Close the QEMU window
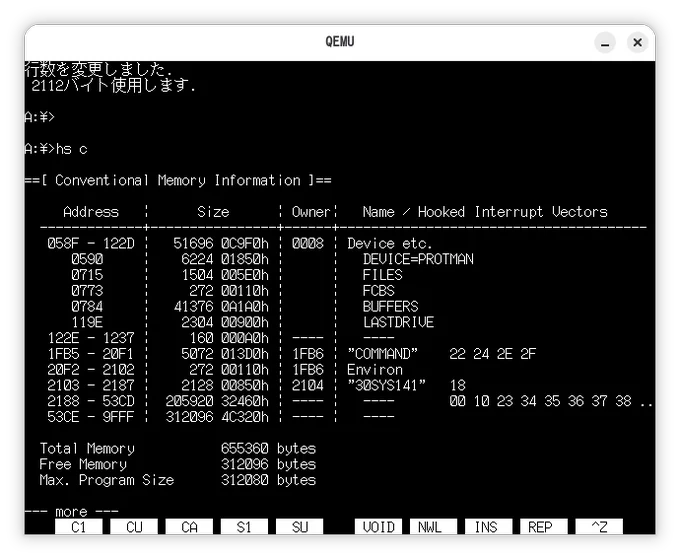This screenshot has height=559, width=680. (x=638, y=42)
